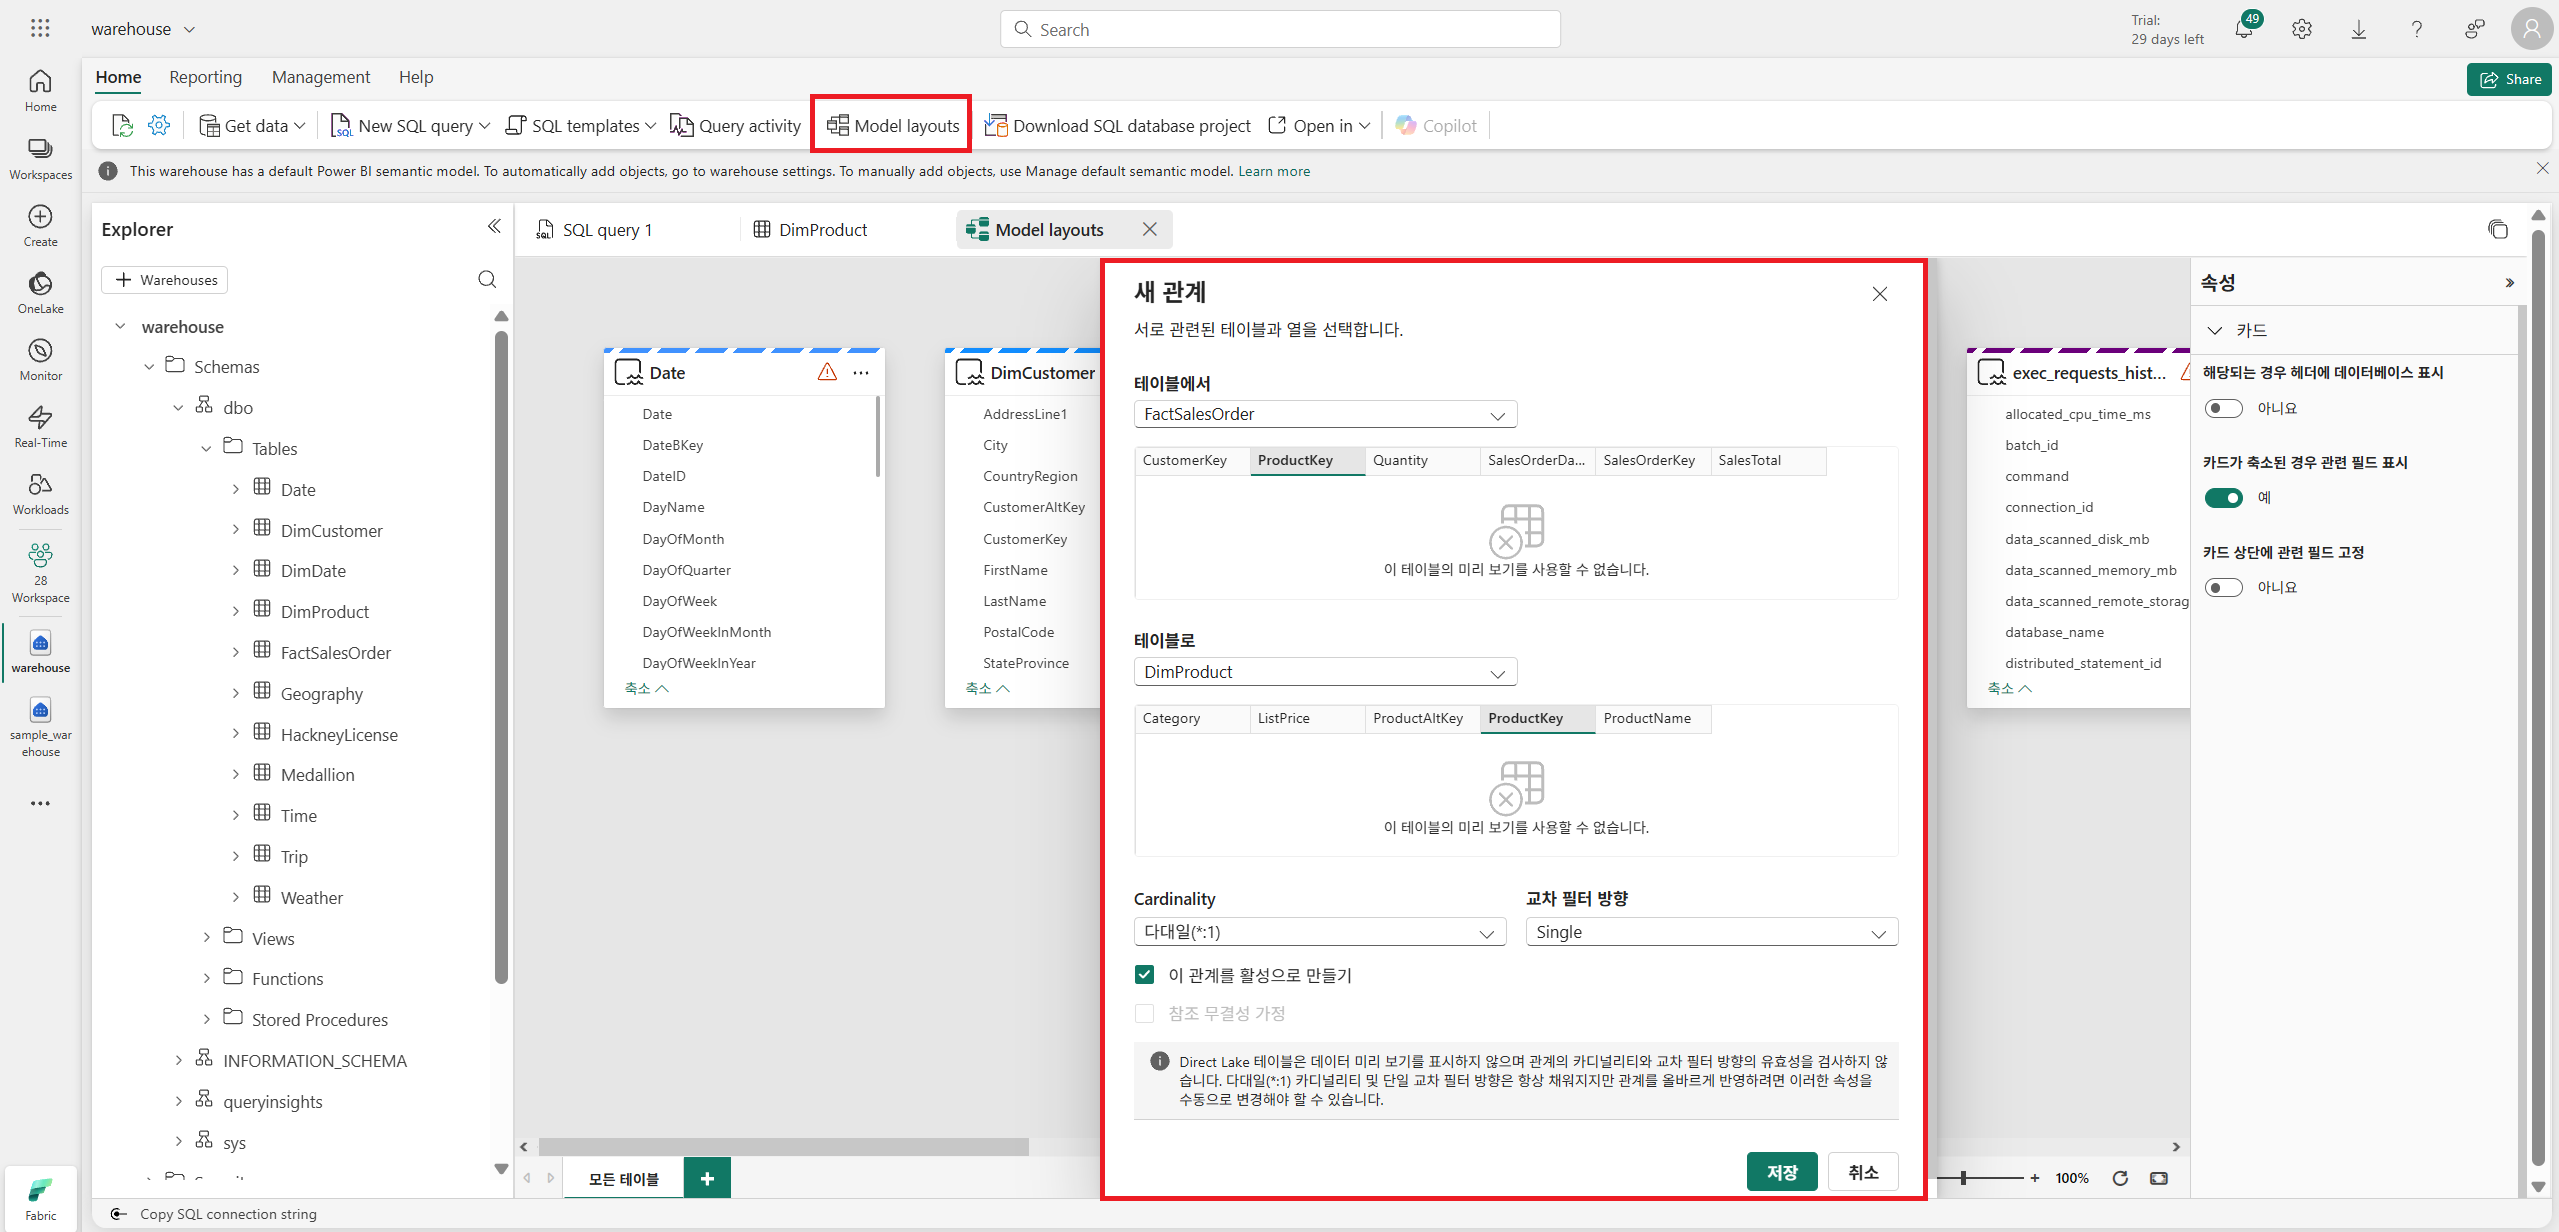Open the FactSalesOrder source table dropdown
This screenshot has height=1232, width=2559.
point(1324,415)
